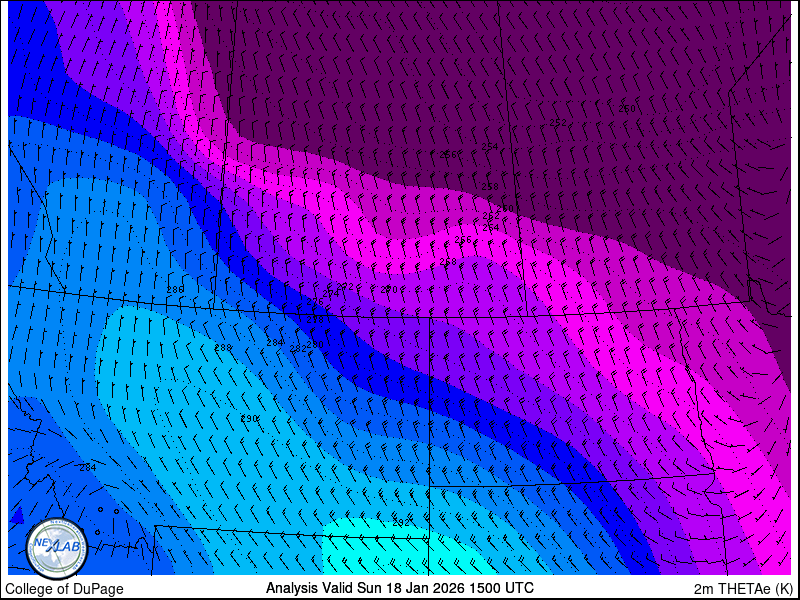The width and height of the screenshot is (800, 600).
Task: Select the 'College of DuPage' footer text
Action: tap(64, 589)
